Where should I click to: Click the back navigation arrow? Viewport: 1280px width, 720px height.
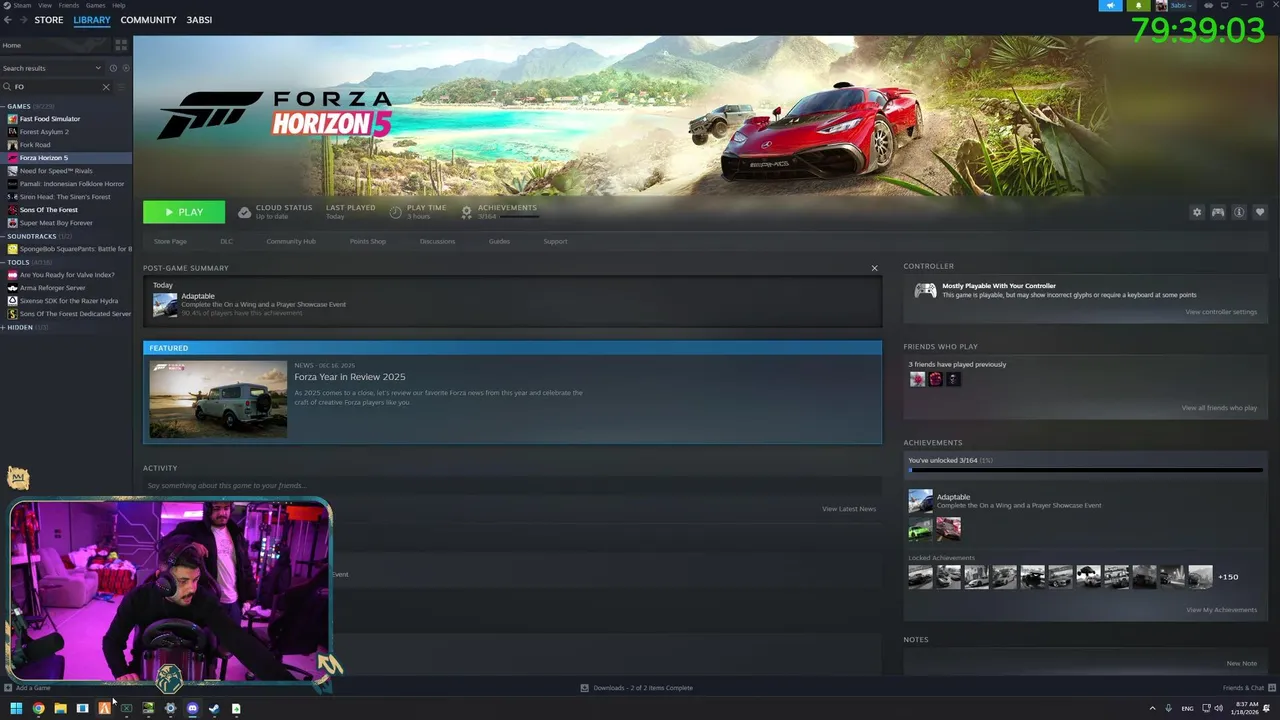point(8,20)
